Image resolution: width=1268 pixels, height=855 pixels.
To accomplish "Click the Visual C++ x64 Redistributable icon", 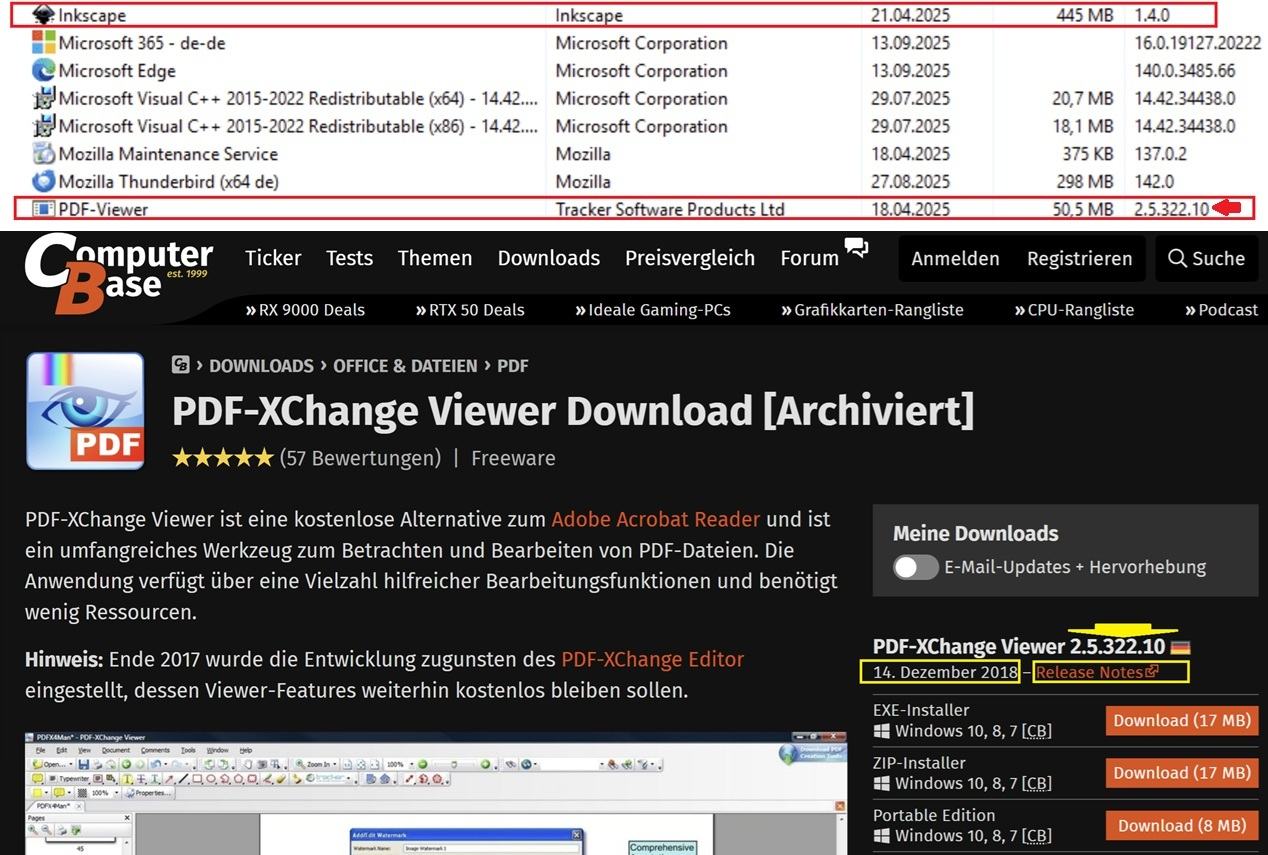I will (x=43, y=98).
